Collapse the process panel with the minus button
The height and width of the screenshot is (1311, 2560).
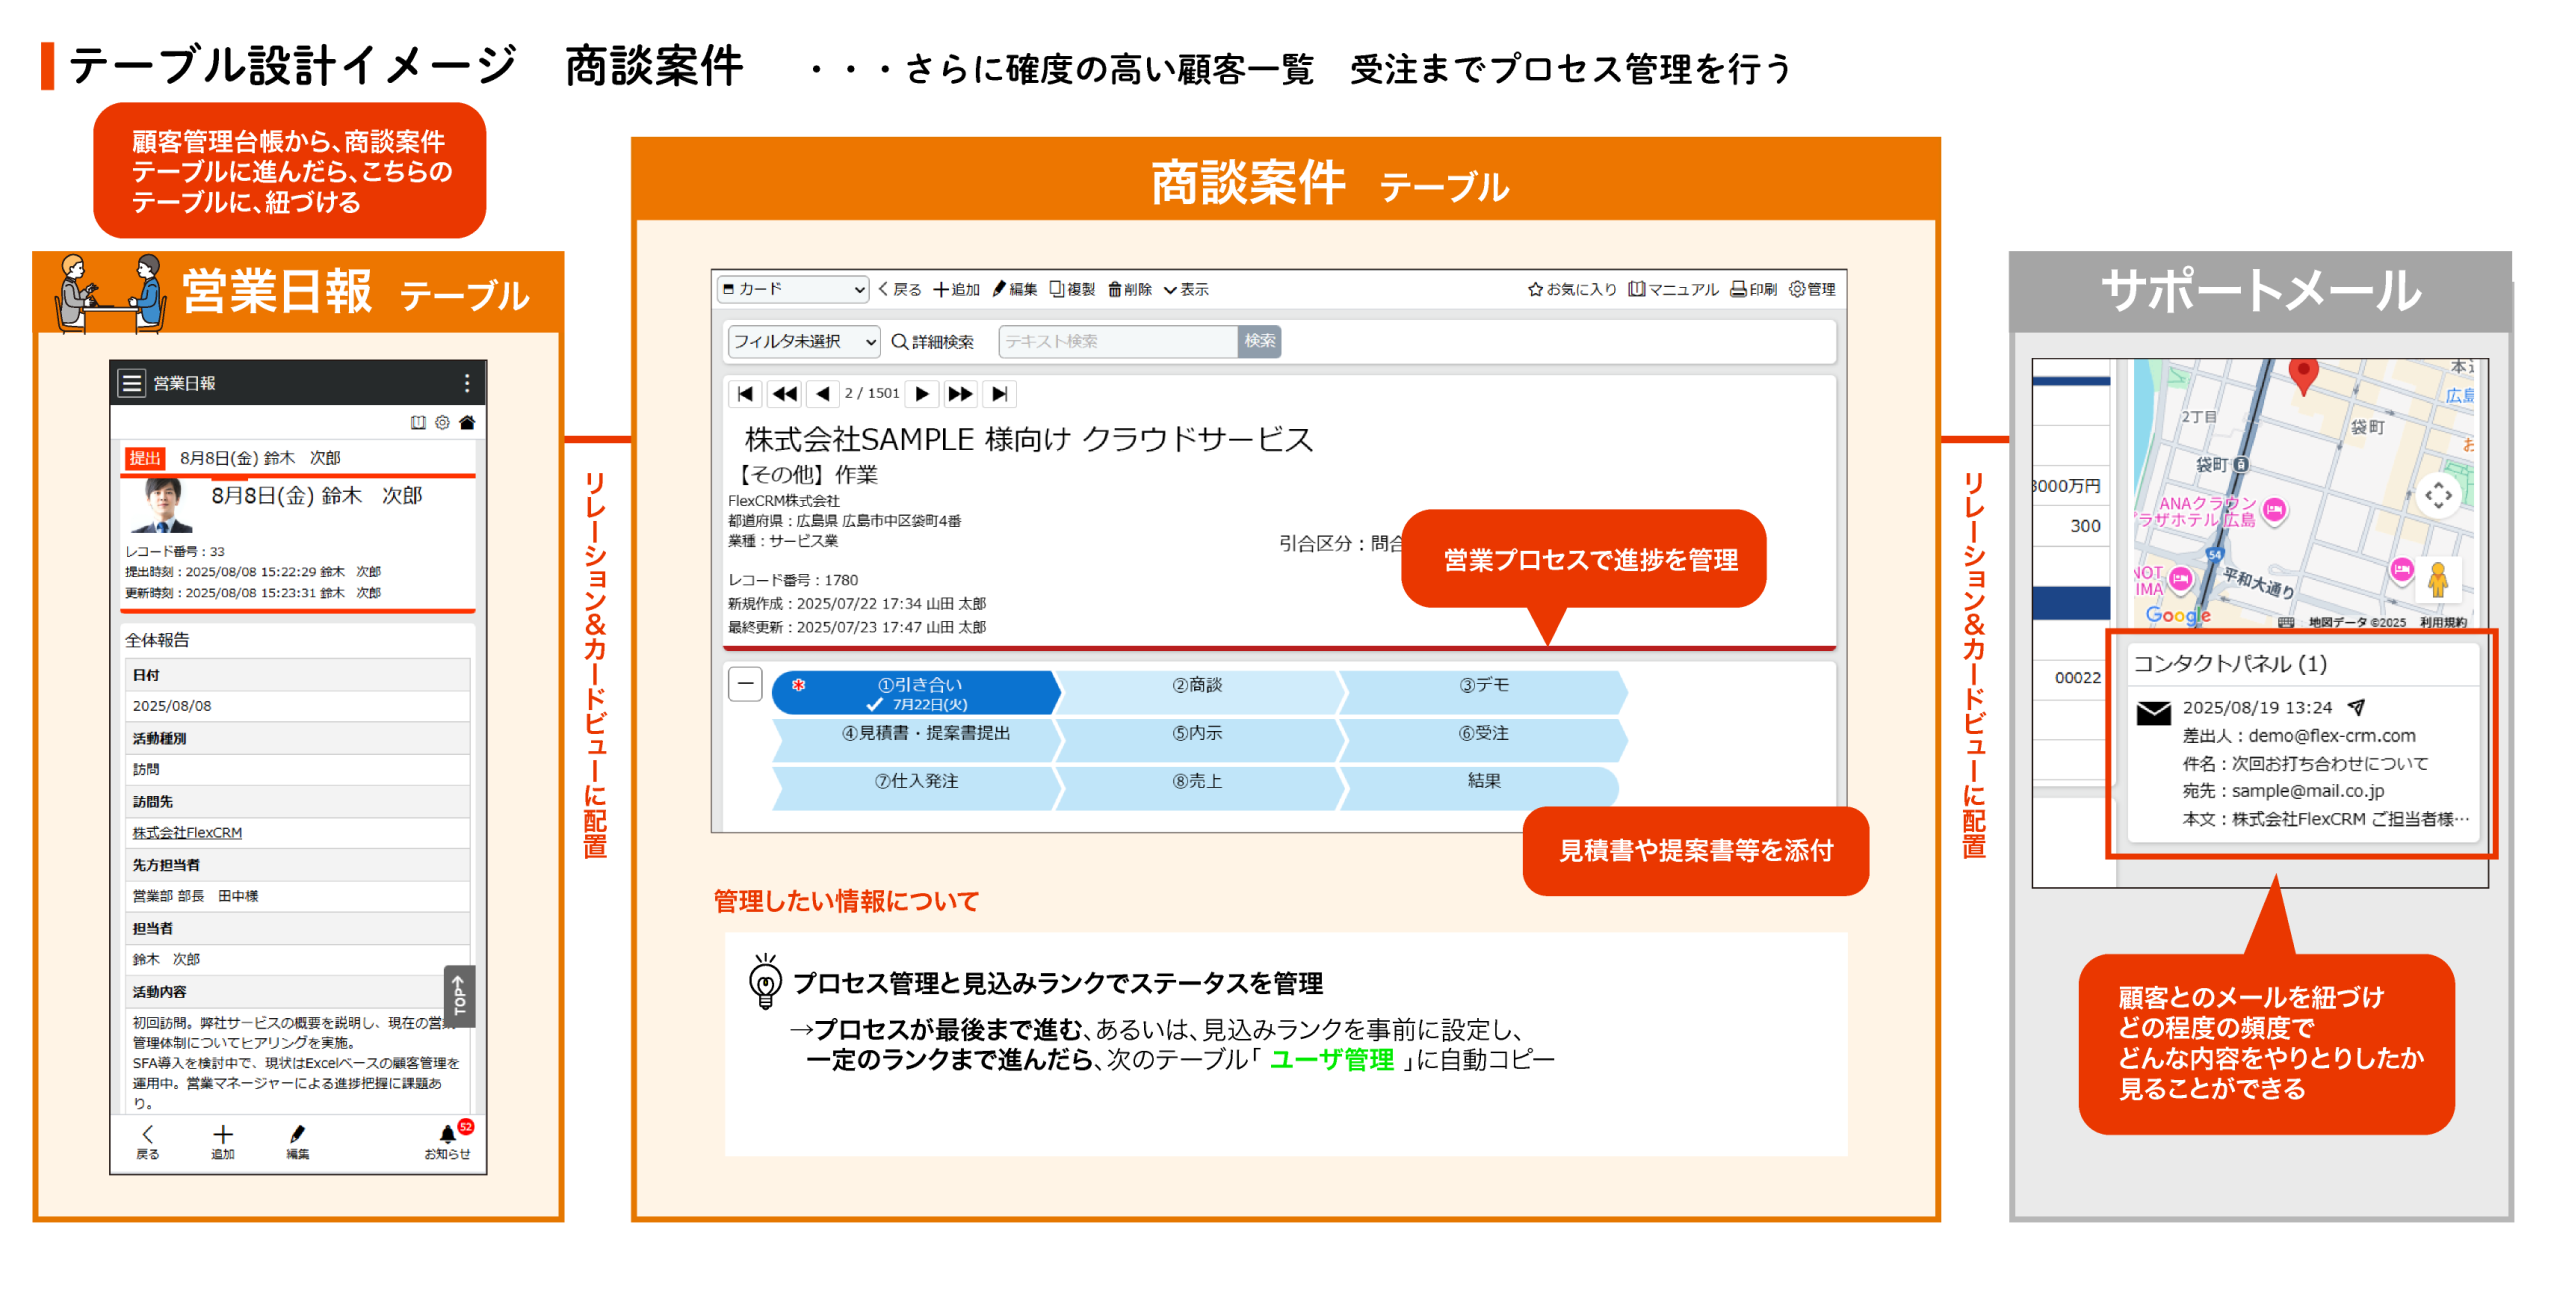pos(745,685)
